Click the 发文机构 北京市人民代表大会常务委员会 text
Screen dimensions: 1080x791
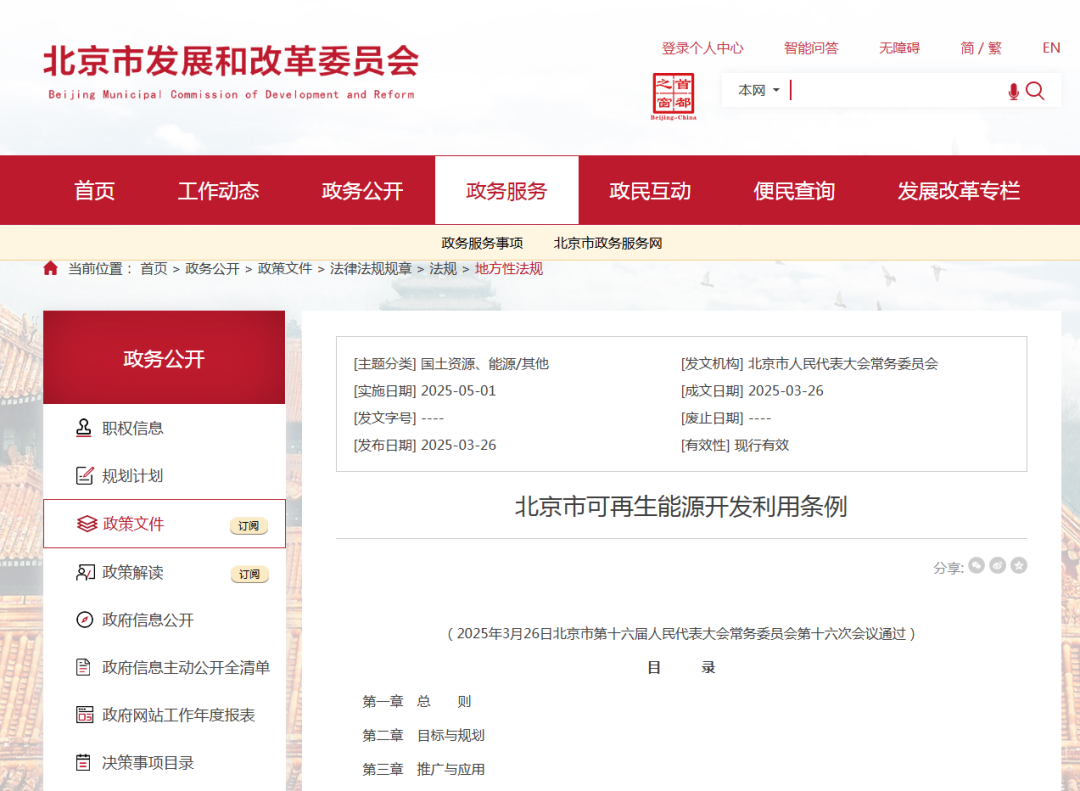coord(810,363)
